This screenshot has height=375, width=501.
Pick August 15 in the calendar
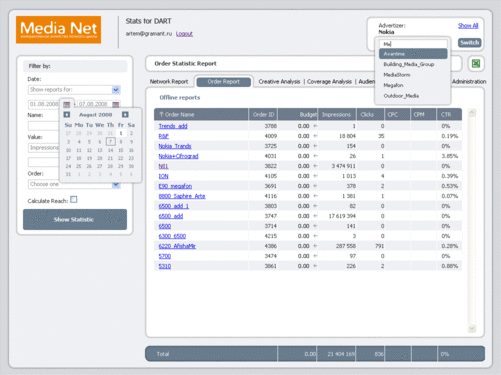point(121,150)
